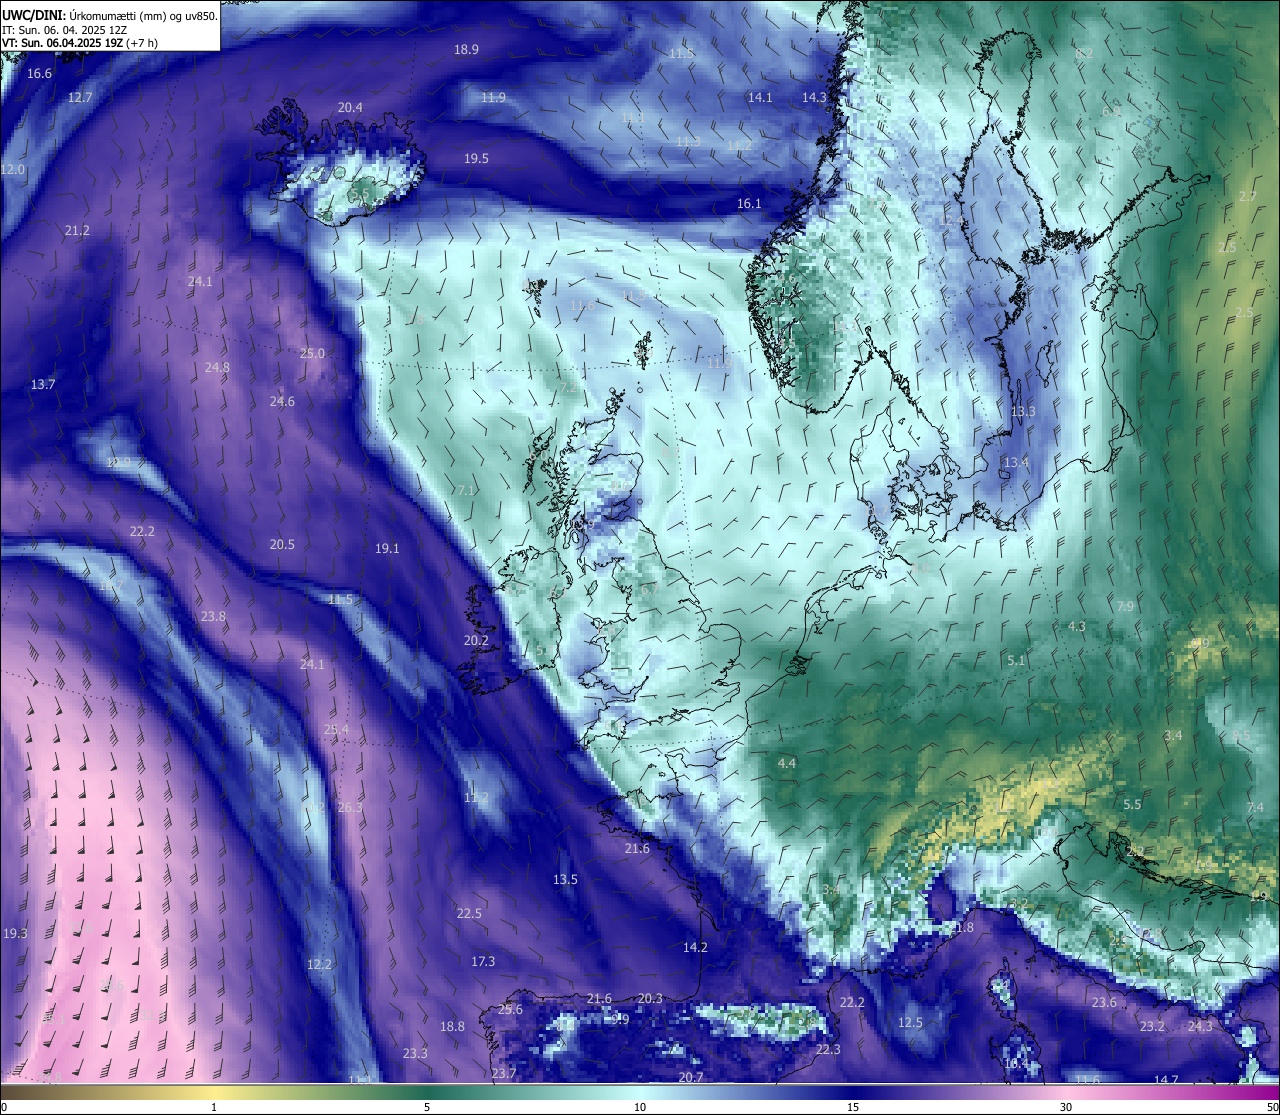Click the 14.3 value label
The height and width of the screenshot is (1115, 1280).
814,97
